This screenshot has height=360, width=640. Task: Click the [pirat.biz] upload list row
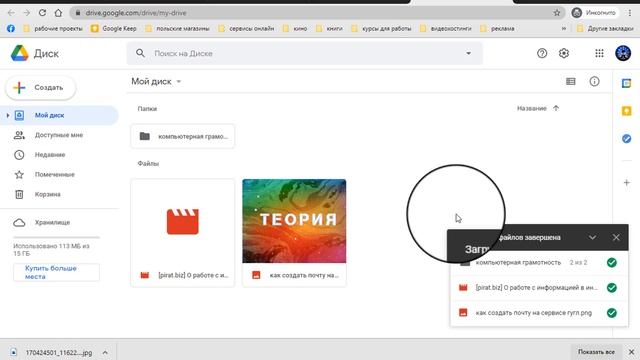[x=539, y=288]
